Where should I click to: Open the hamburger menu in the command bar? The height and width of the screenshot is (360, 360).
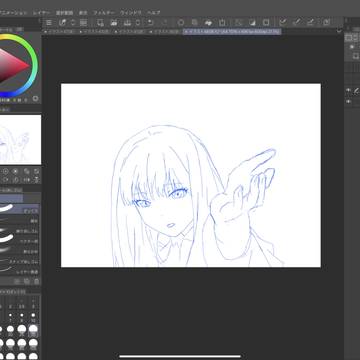[x=49, y=23]
